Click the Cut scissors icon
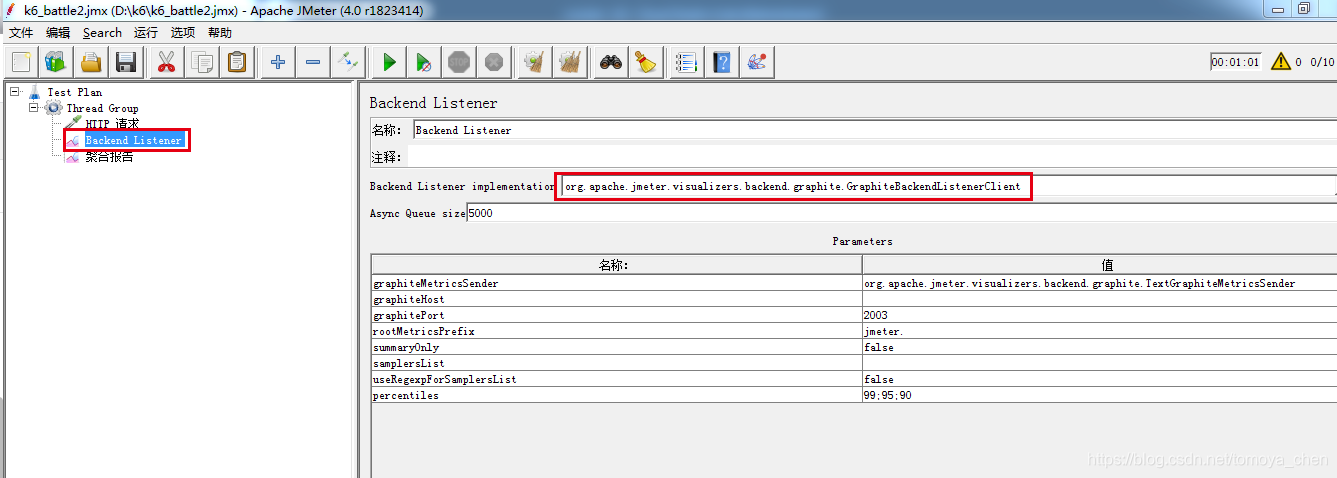 (x=166, y=62)
